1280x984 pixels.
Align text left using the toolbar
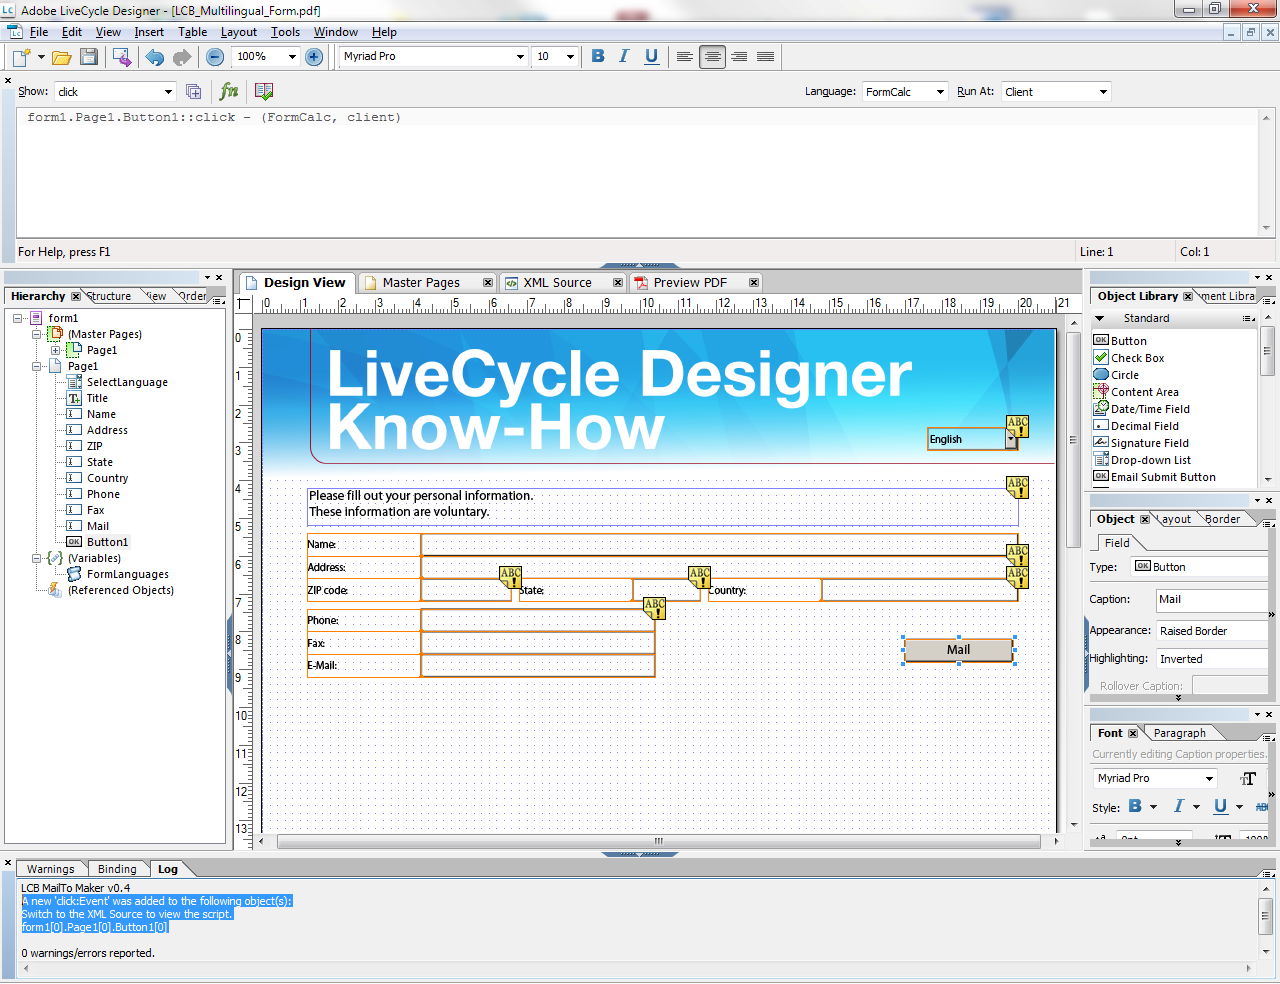coord(685,57)
